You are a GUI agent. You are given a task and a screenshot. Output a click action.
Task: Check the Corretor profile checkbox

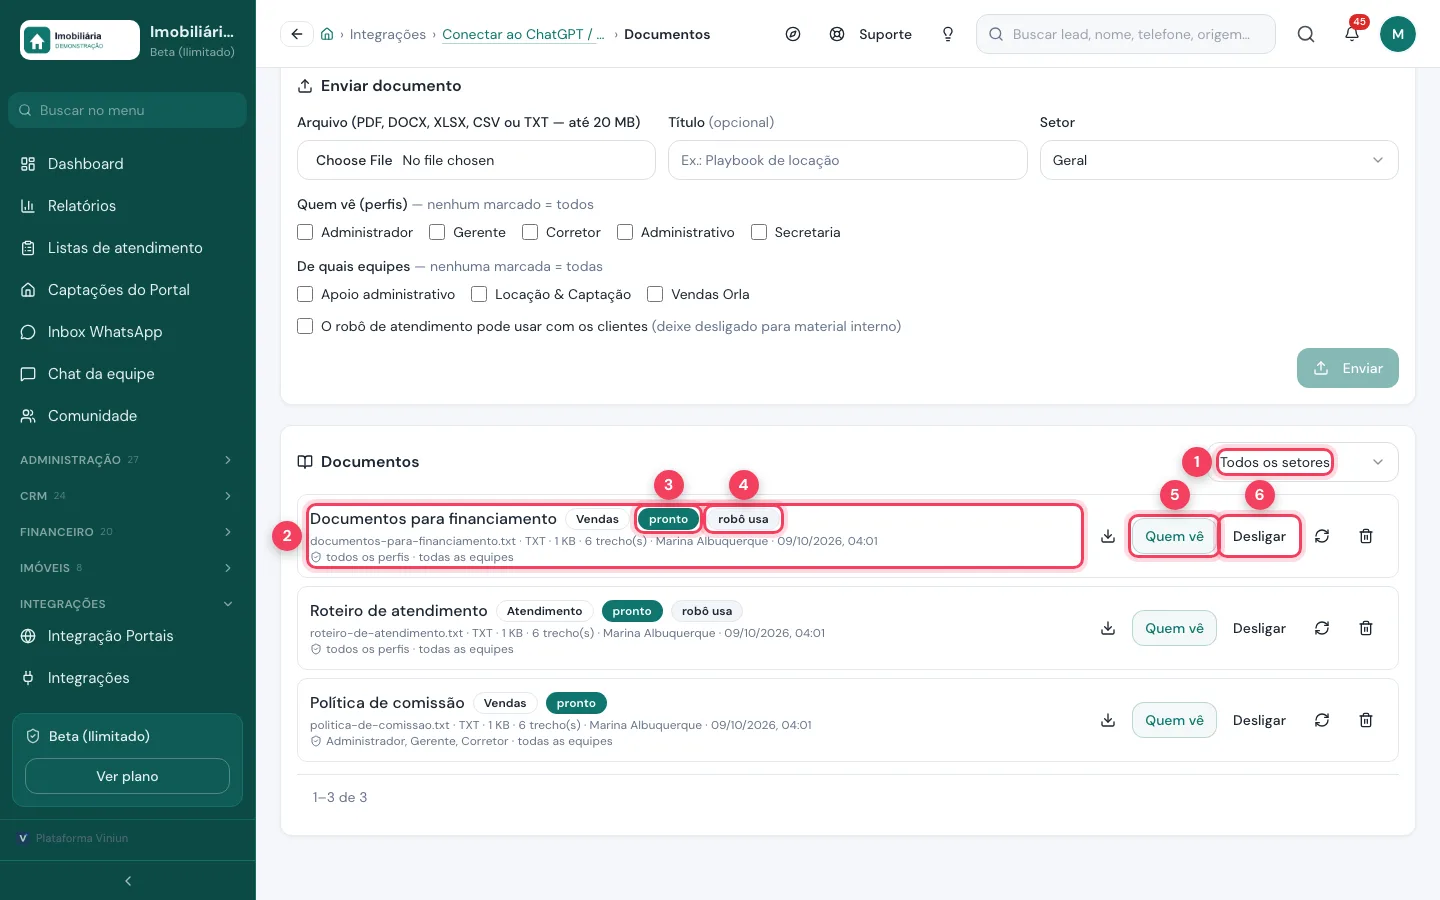pyautogui.click(x=530, y=232)
